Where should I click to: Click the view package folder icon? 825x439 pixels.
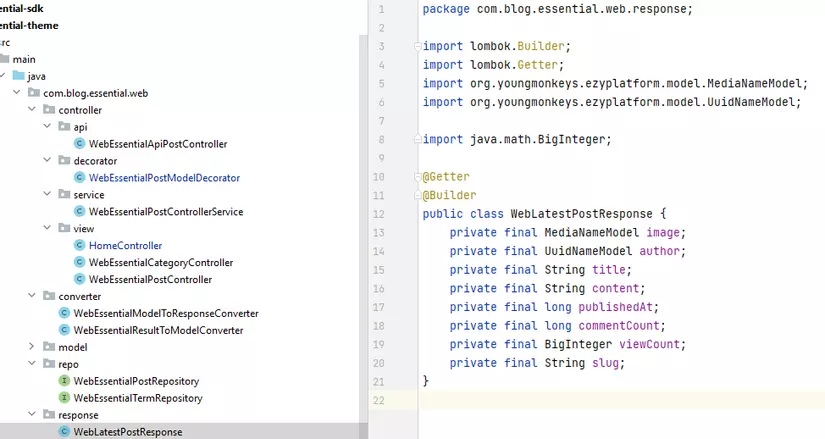pyautogui.click(x=64, y=228)
